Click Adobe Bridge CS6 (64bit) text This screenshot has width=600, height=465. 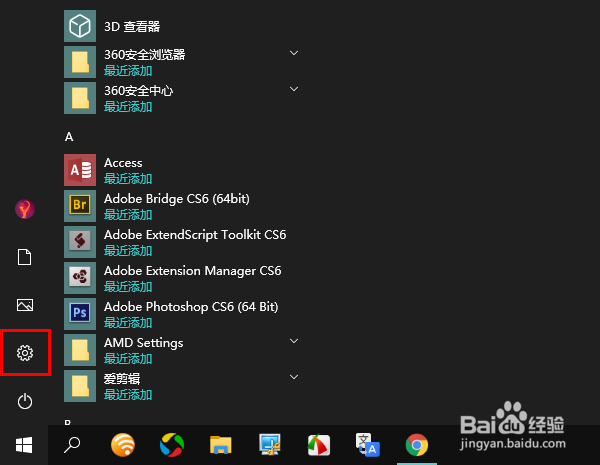coord(177,199)
